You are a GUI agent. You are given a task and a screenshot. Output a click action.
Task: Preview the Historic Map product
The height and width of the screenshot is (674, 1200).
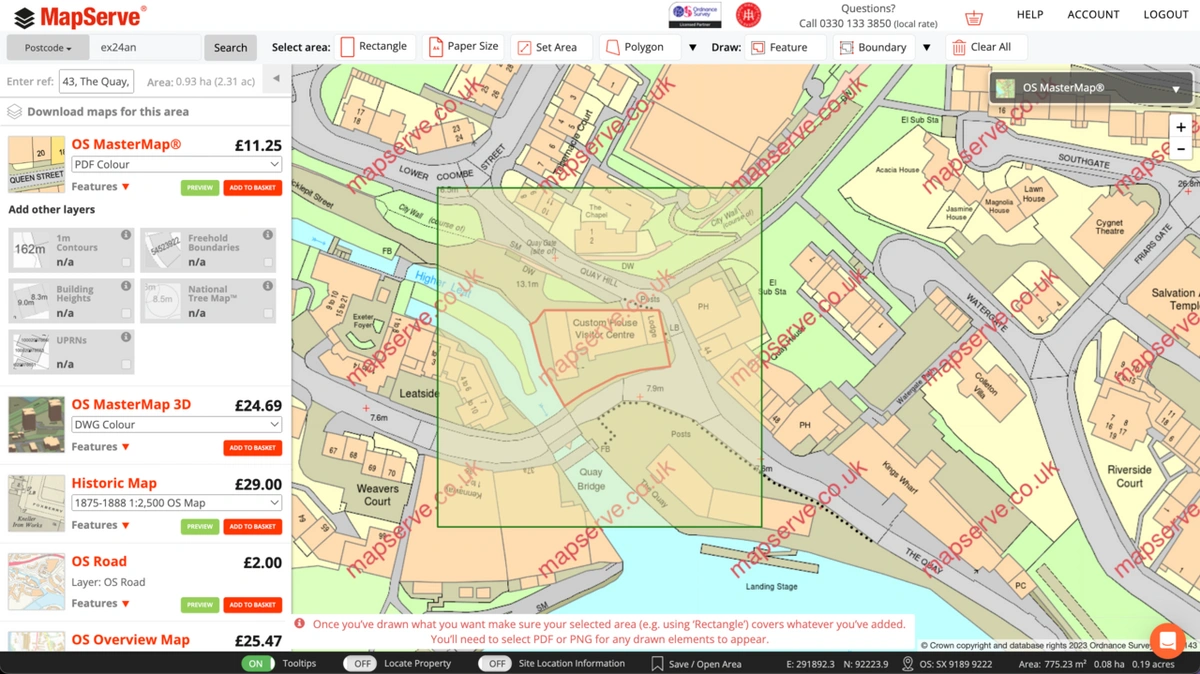point(200,526)
